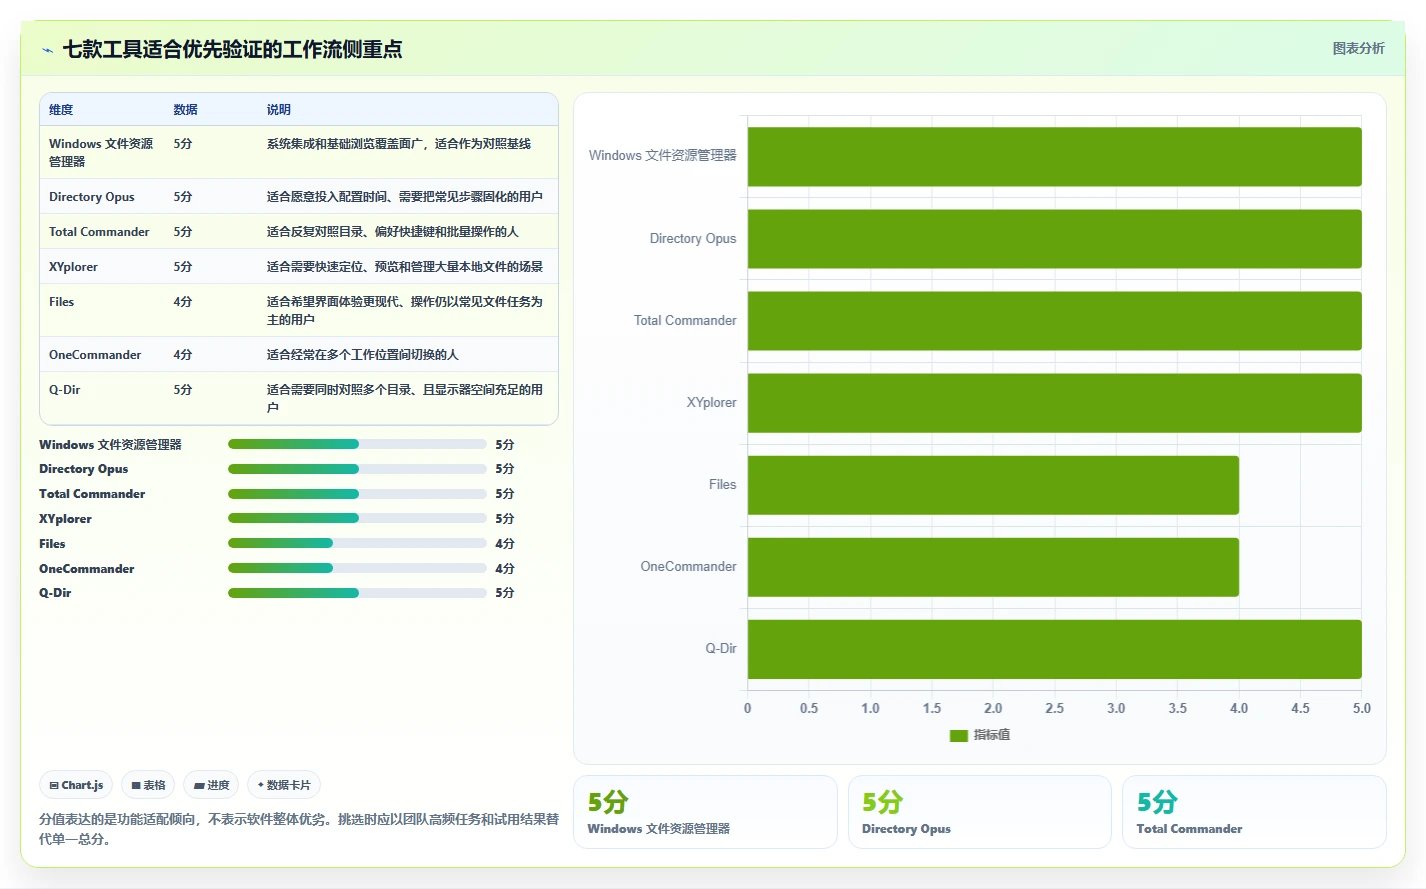Click 适合反复对照目录 description for Total Commander
Image resolution: width=1426 pixels, height=889 pixels.
(392, 232)
